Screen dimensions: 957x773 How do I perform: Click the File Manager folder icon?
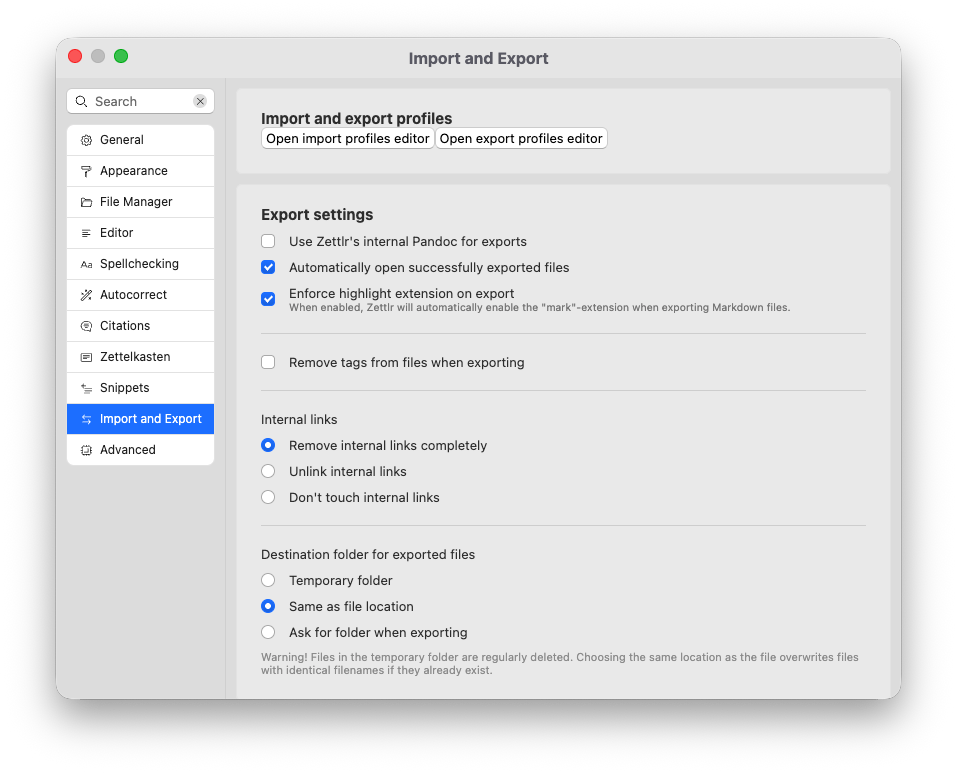coord(86,201)
